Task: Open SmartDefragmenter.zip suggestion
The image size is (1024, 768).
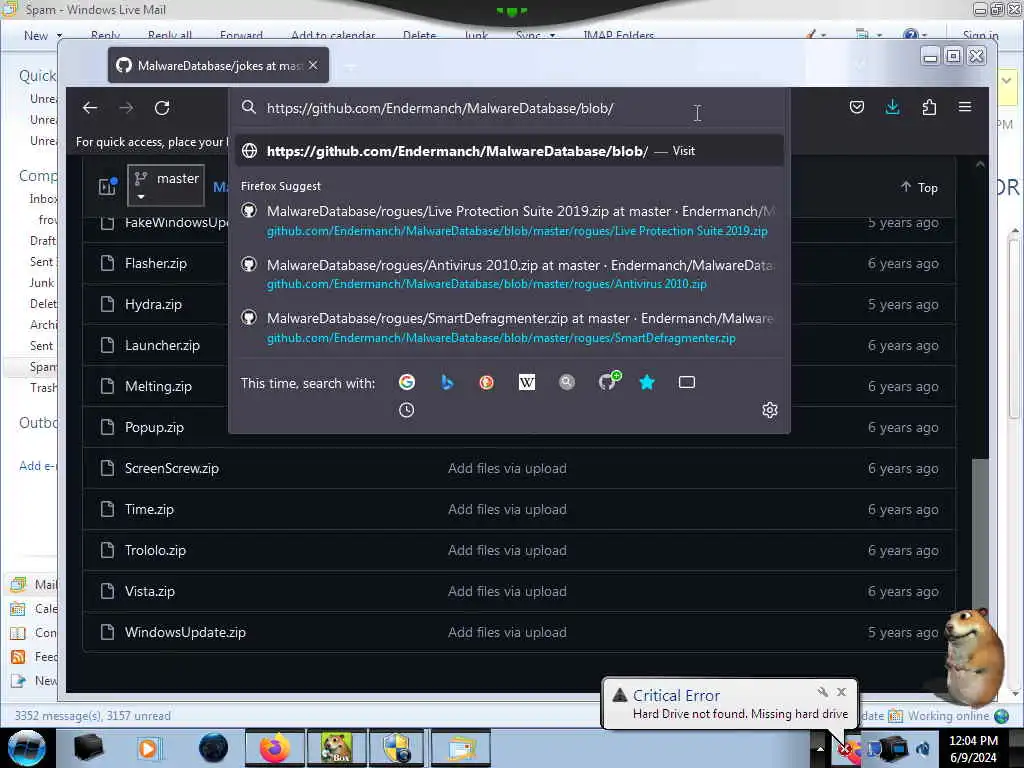Action: (509, 328)
